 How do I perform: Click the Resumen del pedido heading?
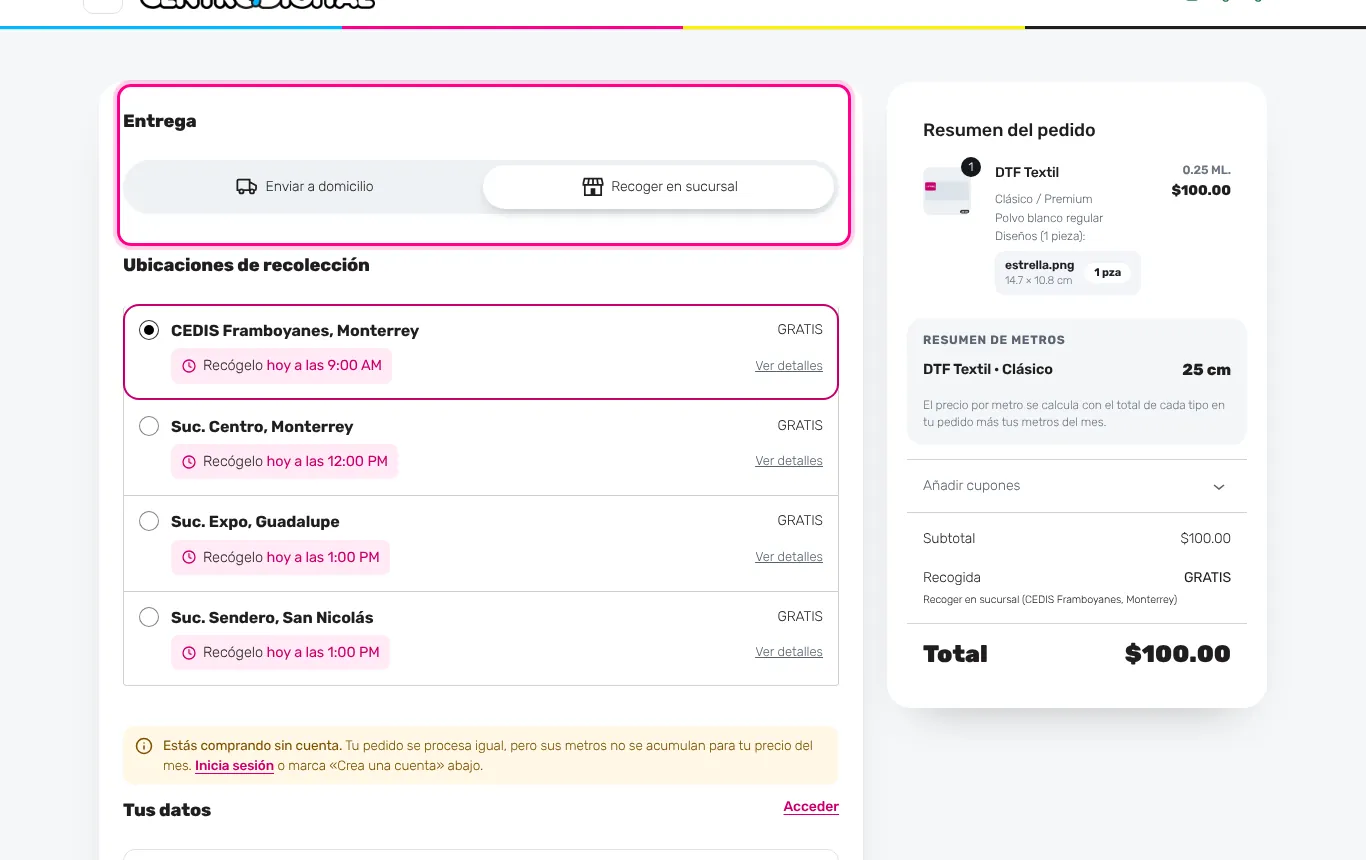pyautogui.click(x=1009, y=130)
